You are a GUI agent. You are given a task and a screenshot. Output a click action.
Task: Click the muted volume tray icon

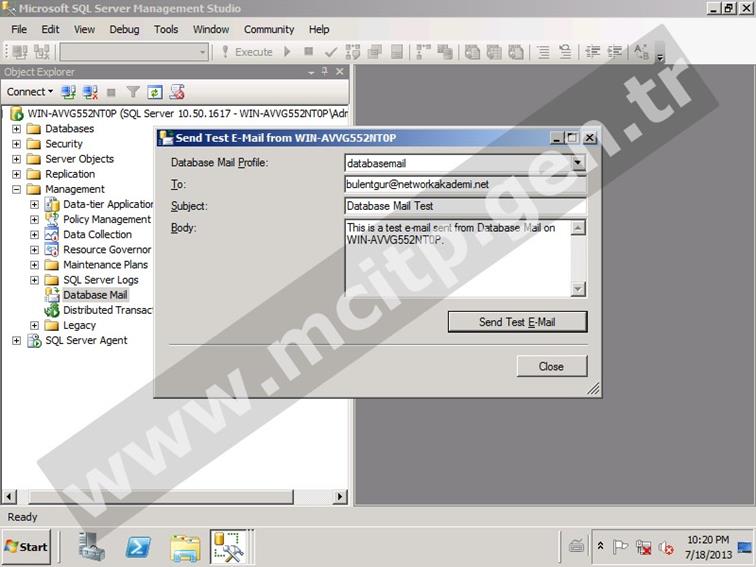pos(666,547)
